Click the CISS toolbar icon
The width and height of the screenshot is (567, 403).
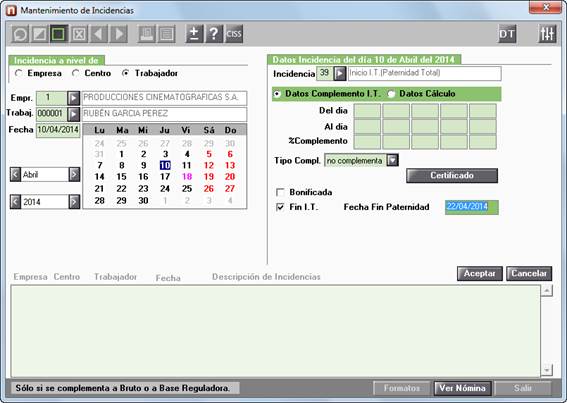tap(234, 34)
